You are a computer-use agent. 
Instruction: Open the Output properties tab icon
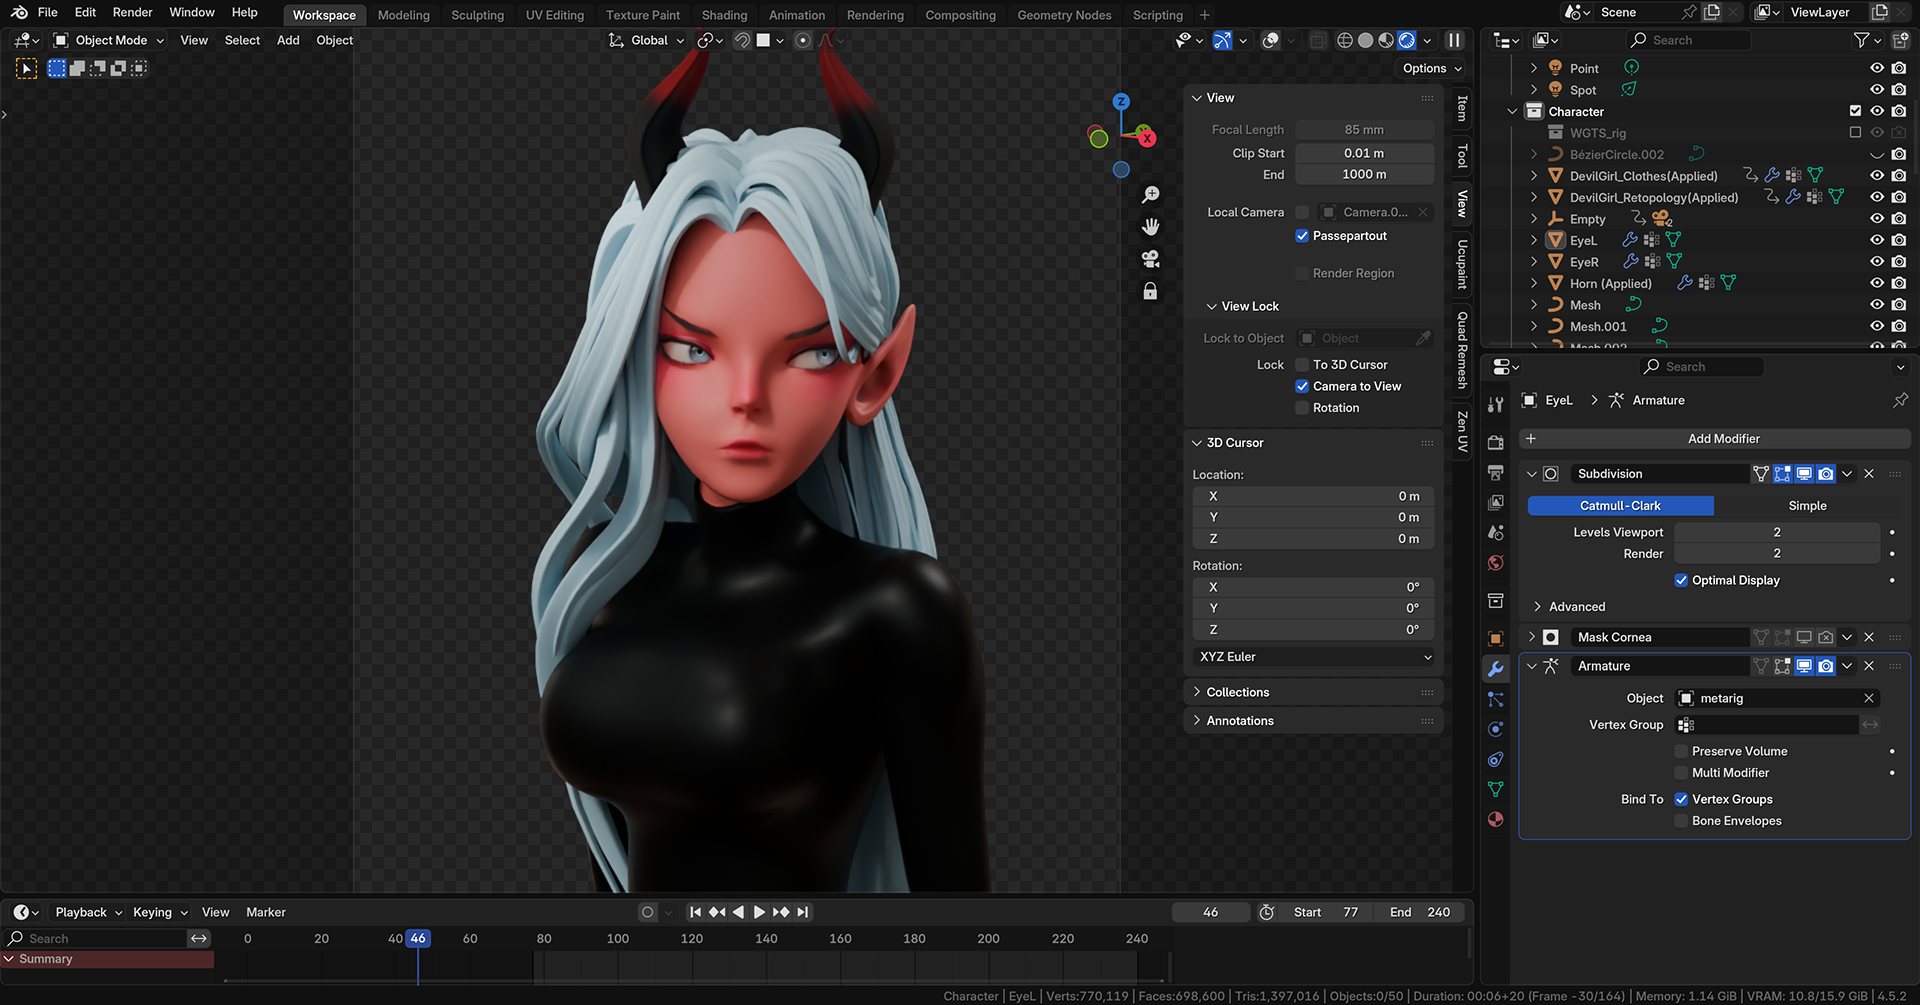click(1496, 472)
